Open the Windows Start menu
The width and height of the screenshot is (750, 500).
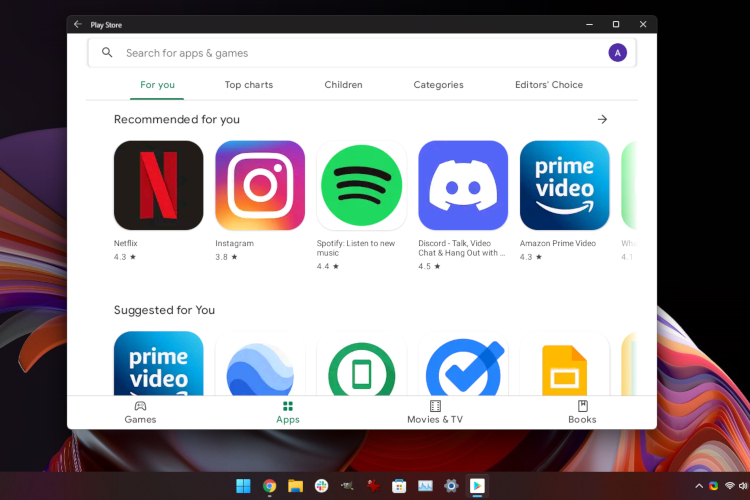243,486
